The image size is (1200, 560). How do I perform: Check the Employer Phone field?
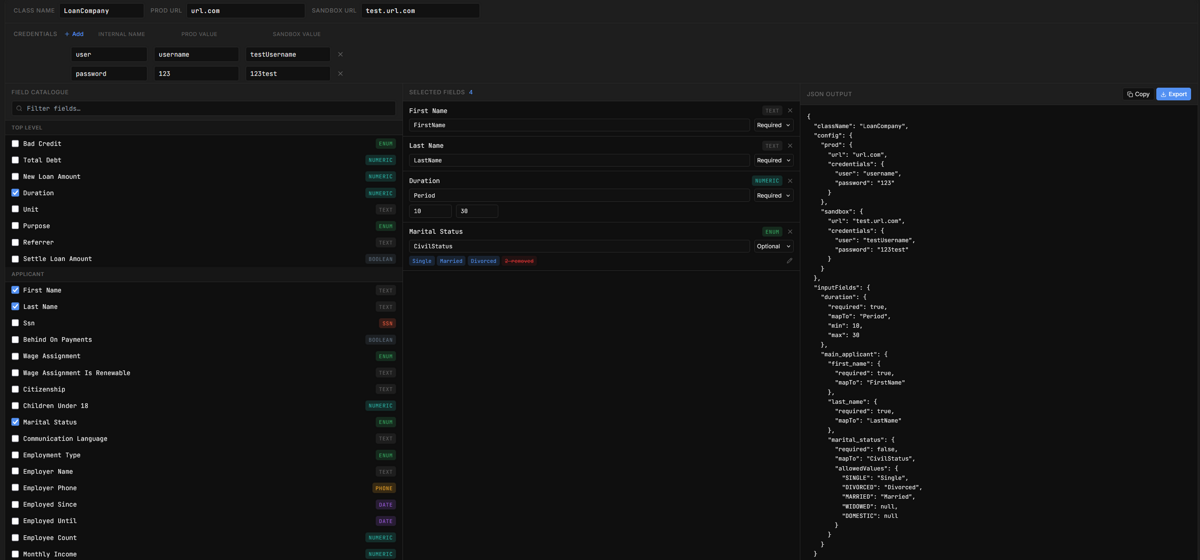pos(15,488)
